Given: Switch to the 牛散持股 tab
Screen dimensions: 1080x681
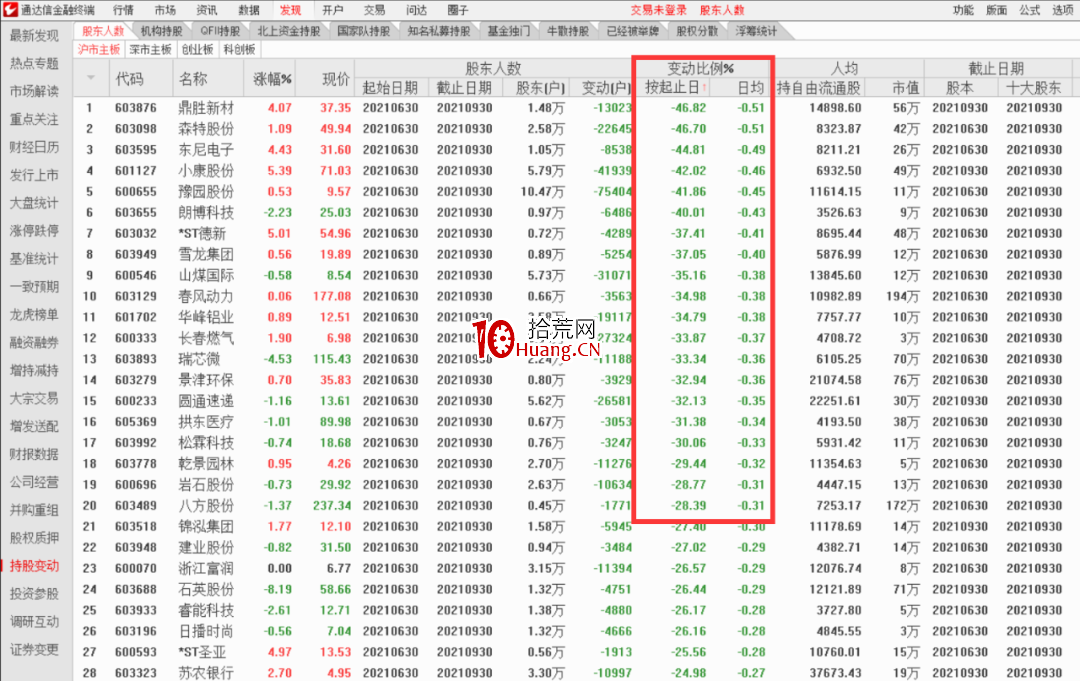Looking at the screenshot, I should coord(568,31).
